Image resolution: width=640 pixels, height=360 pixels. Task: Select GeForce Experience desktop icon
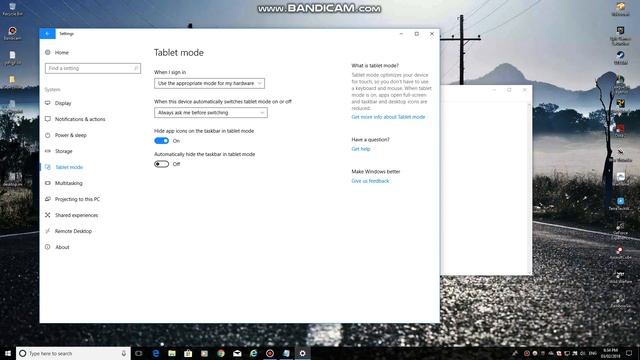tap(620, 230)
